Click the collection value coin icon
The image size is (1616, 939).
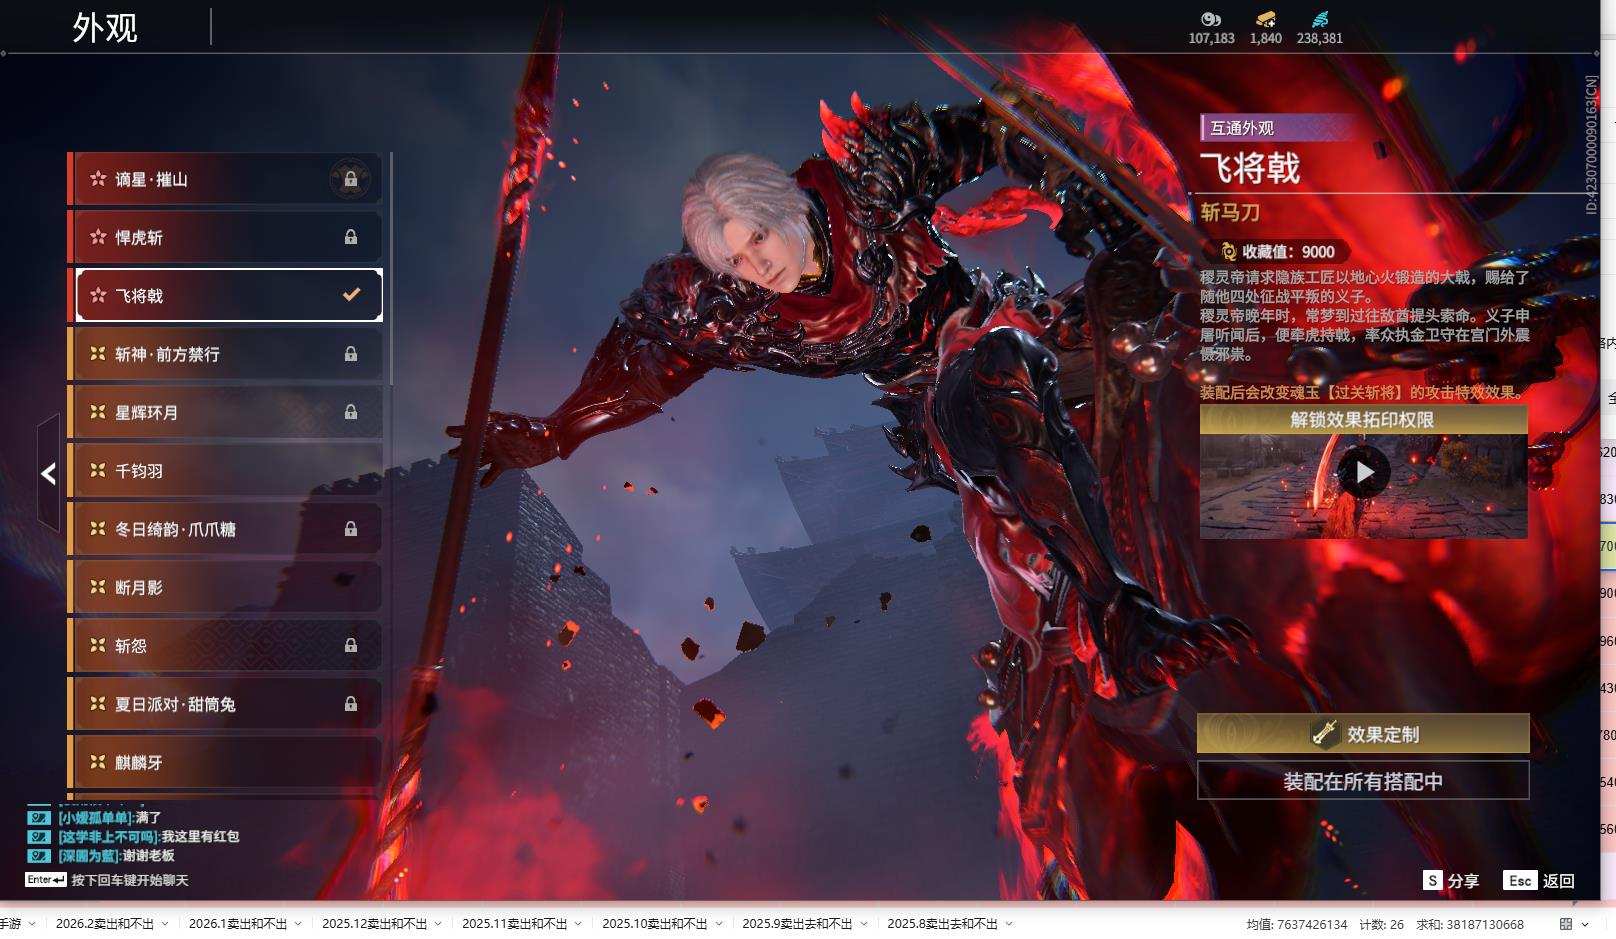(1228, 252)
